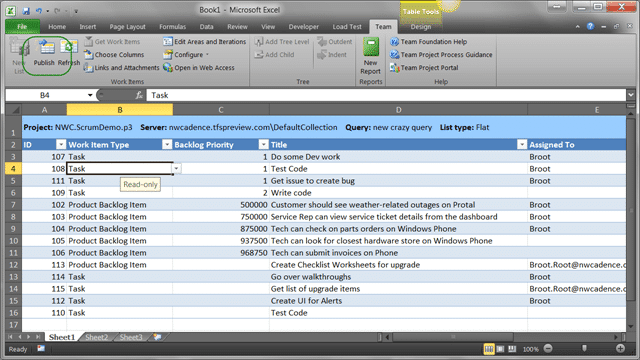Switch to Page Break Preview in status bar
The image size is (640, 360).
pyautogui.click(x=512, y=349)
